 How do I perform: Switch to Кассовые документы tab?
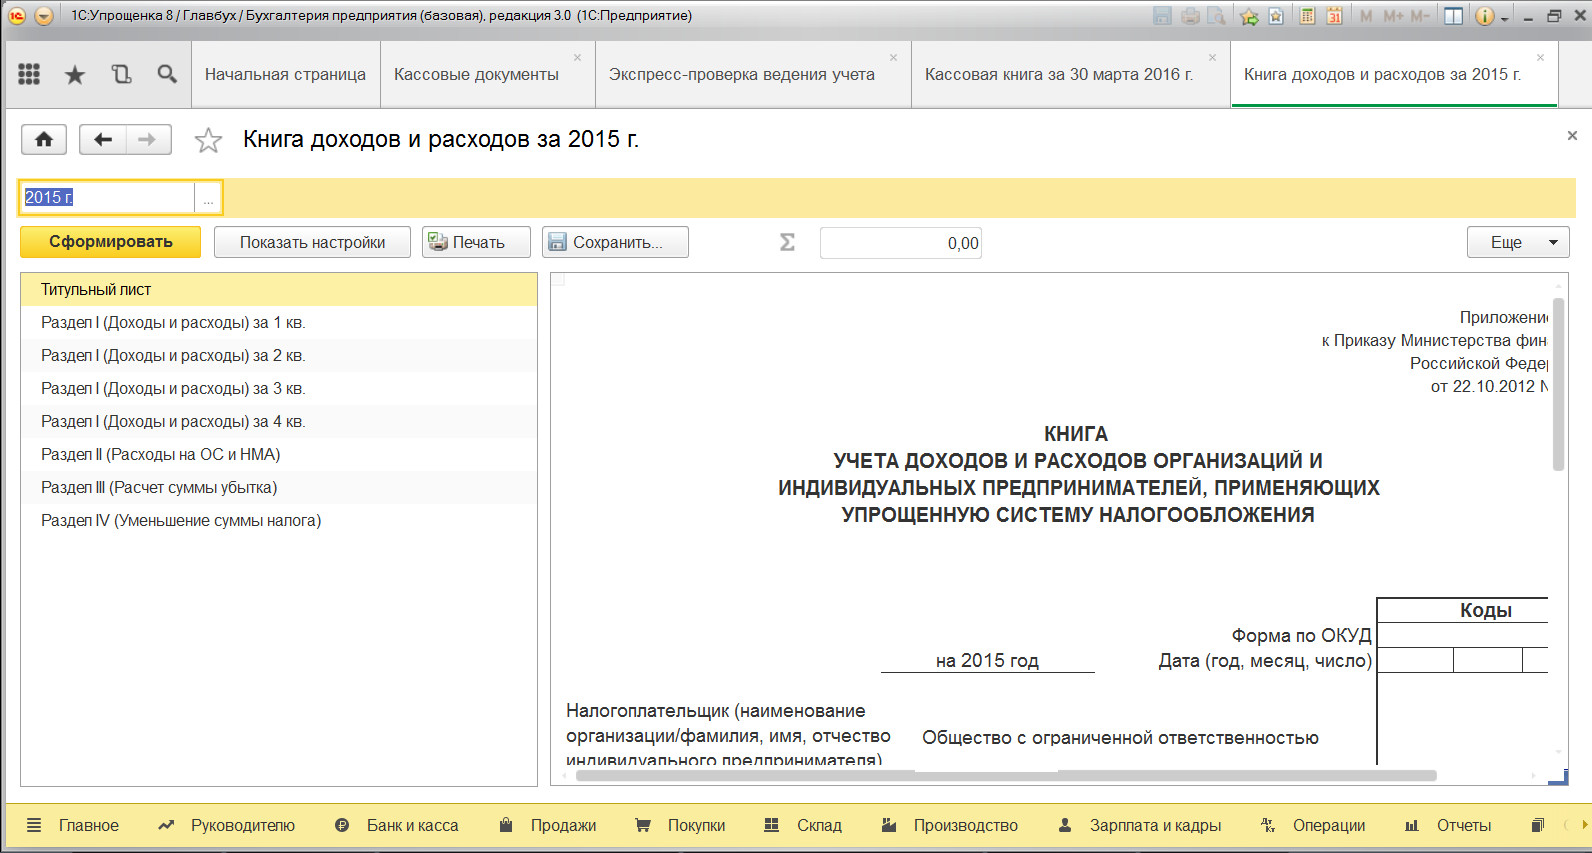(x=476, y=74)
